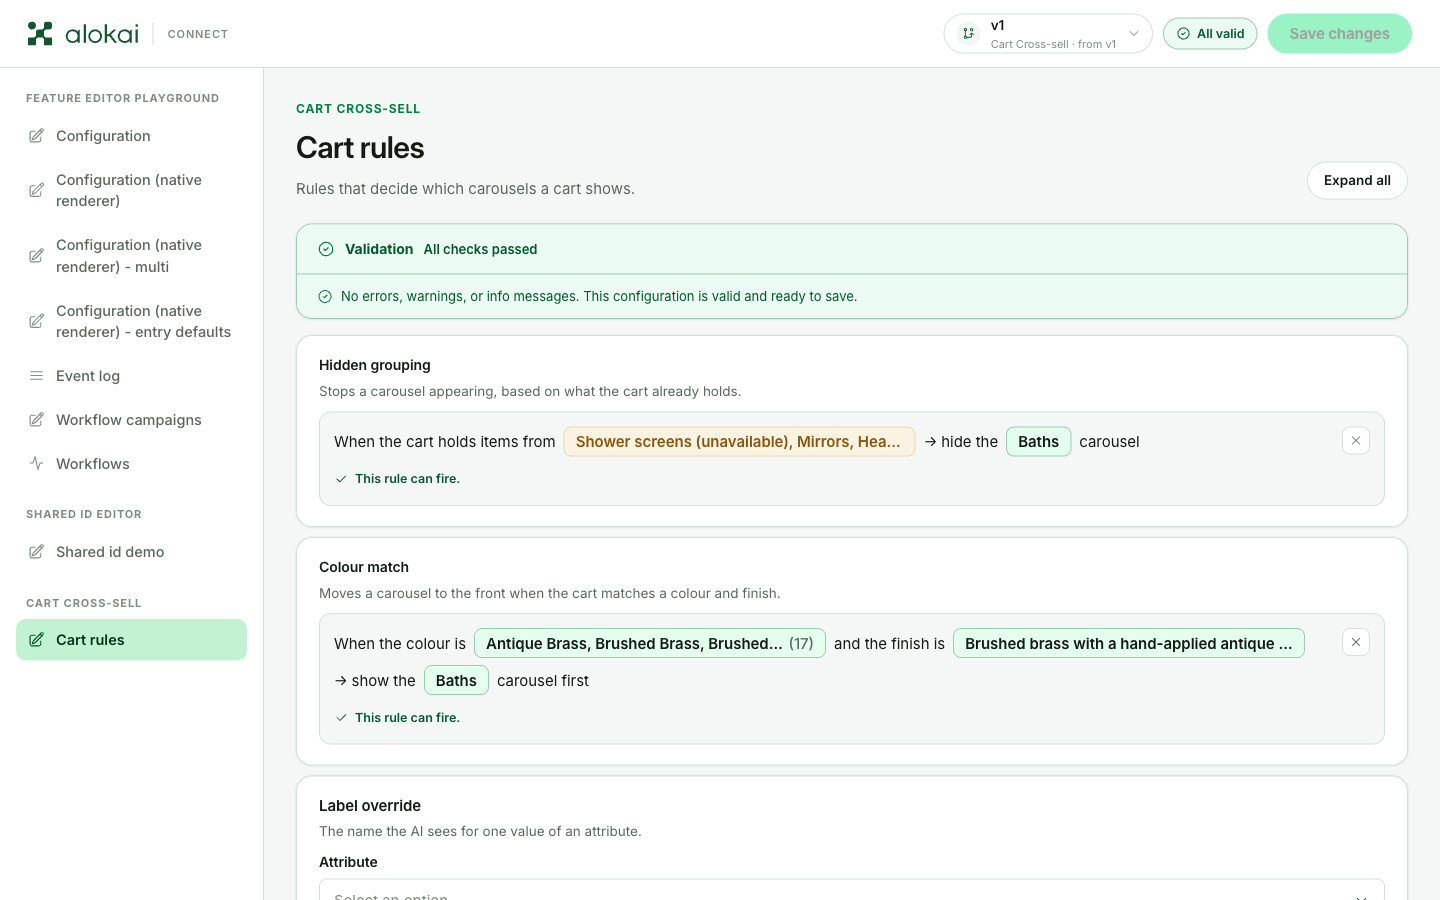Remove the Hidden grouping rule with X
The width and height of the screenshot is (1440, 900).
1356,441
